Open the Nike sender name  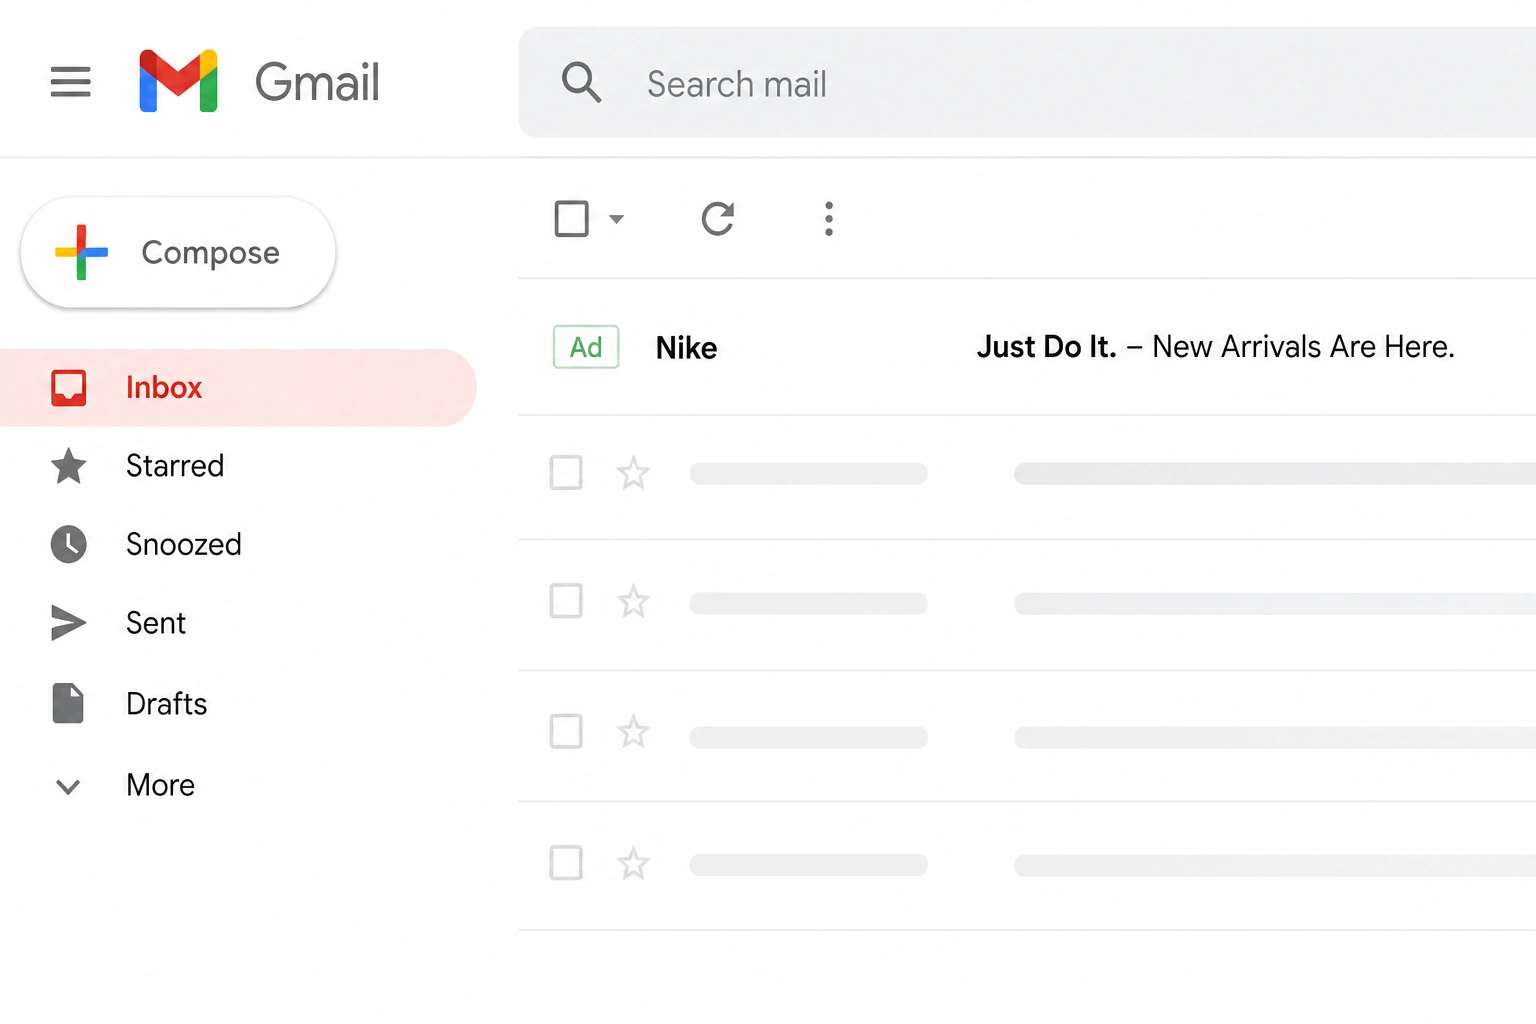pos(686,348)
